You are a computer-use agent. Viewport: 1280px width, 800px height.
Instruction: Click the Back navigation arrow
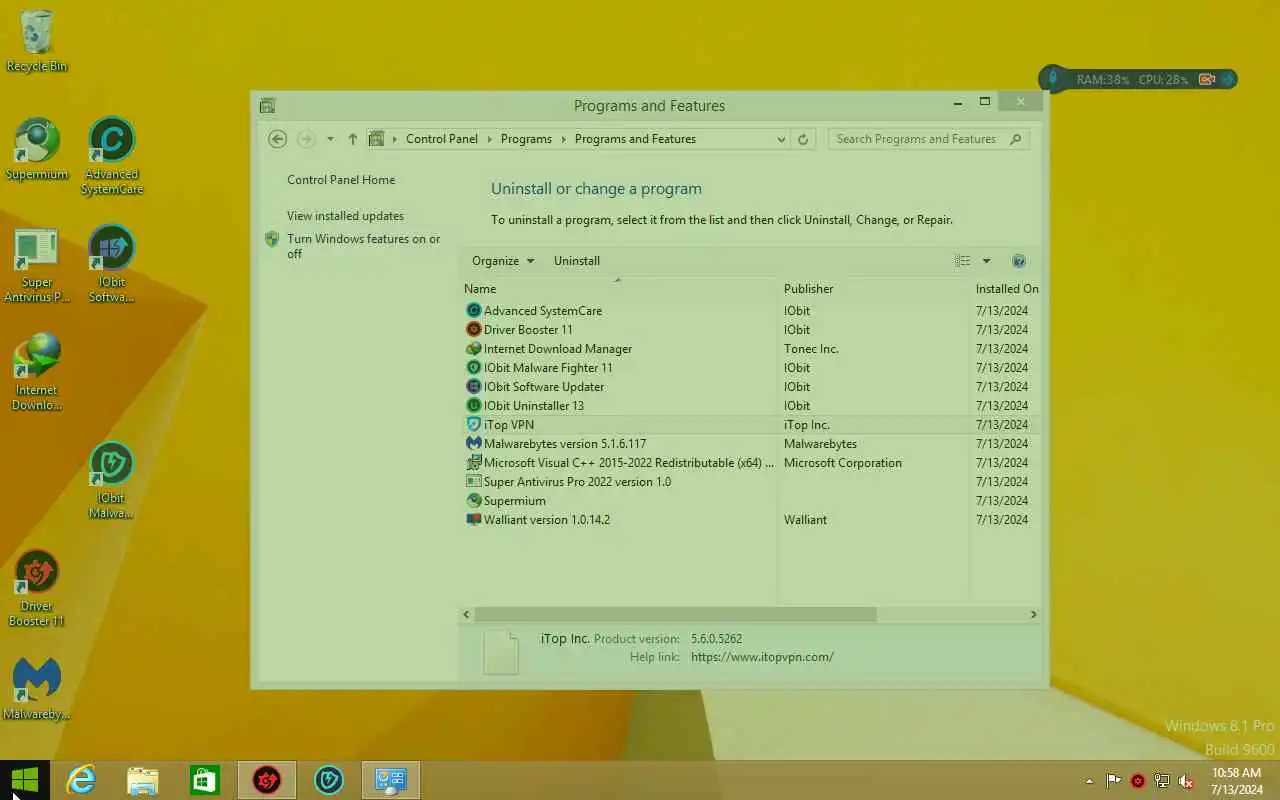point(278,139)
